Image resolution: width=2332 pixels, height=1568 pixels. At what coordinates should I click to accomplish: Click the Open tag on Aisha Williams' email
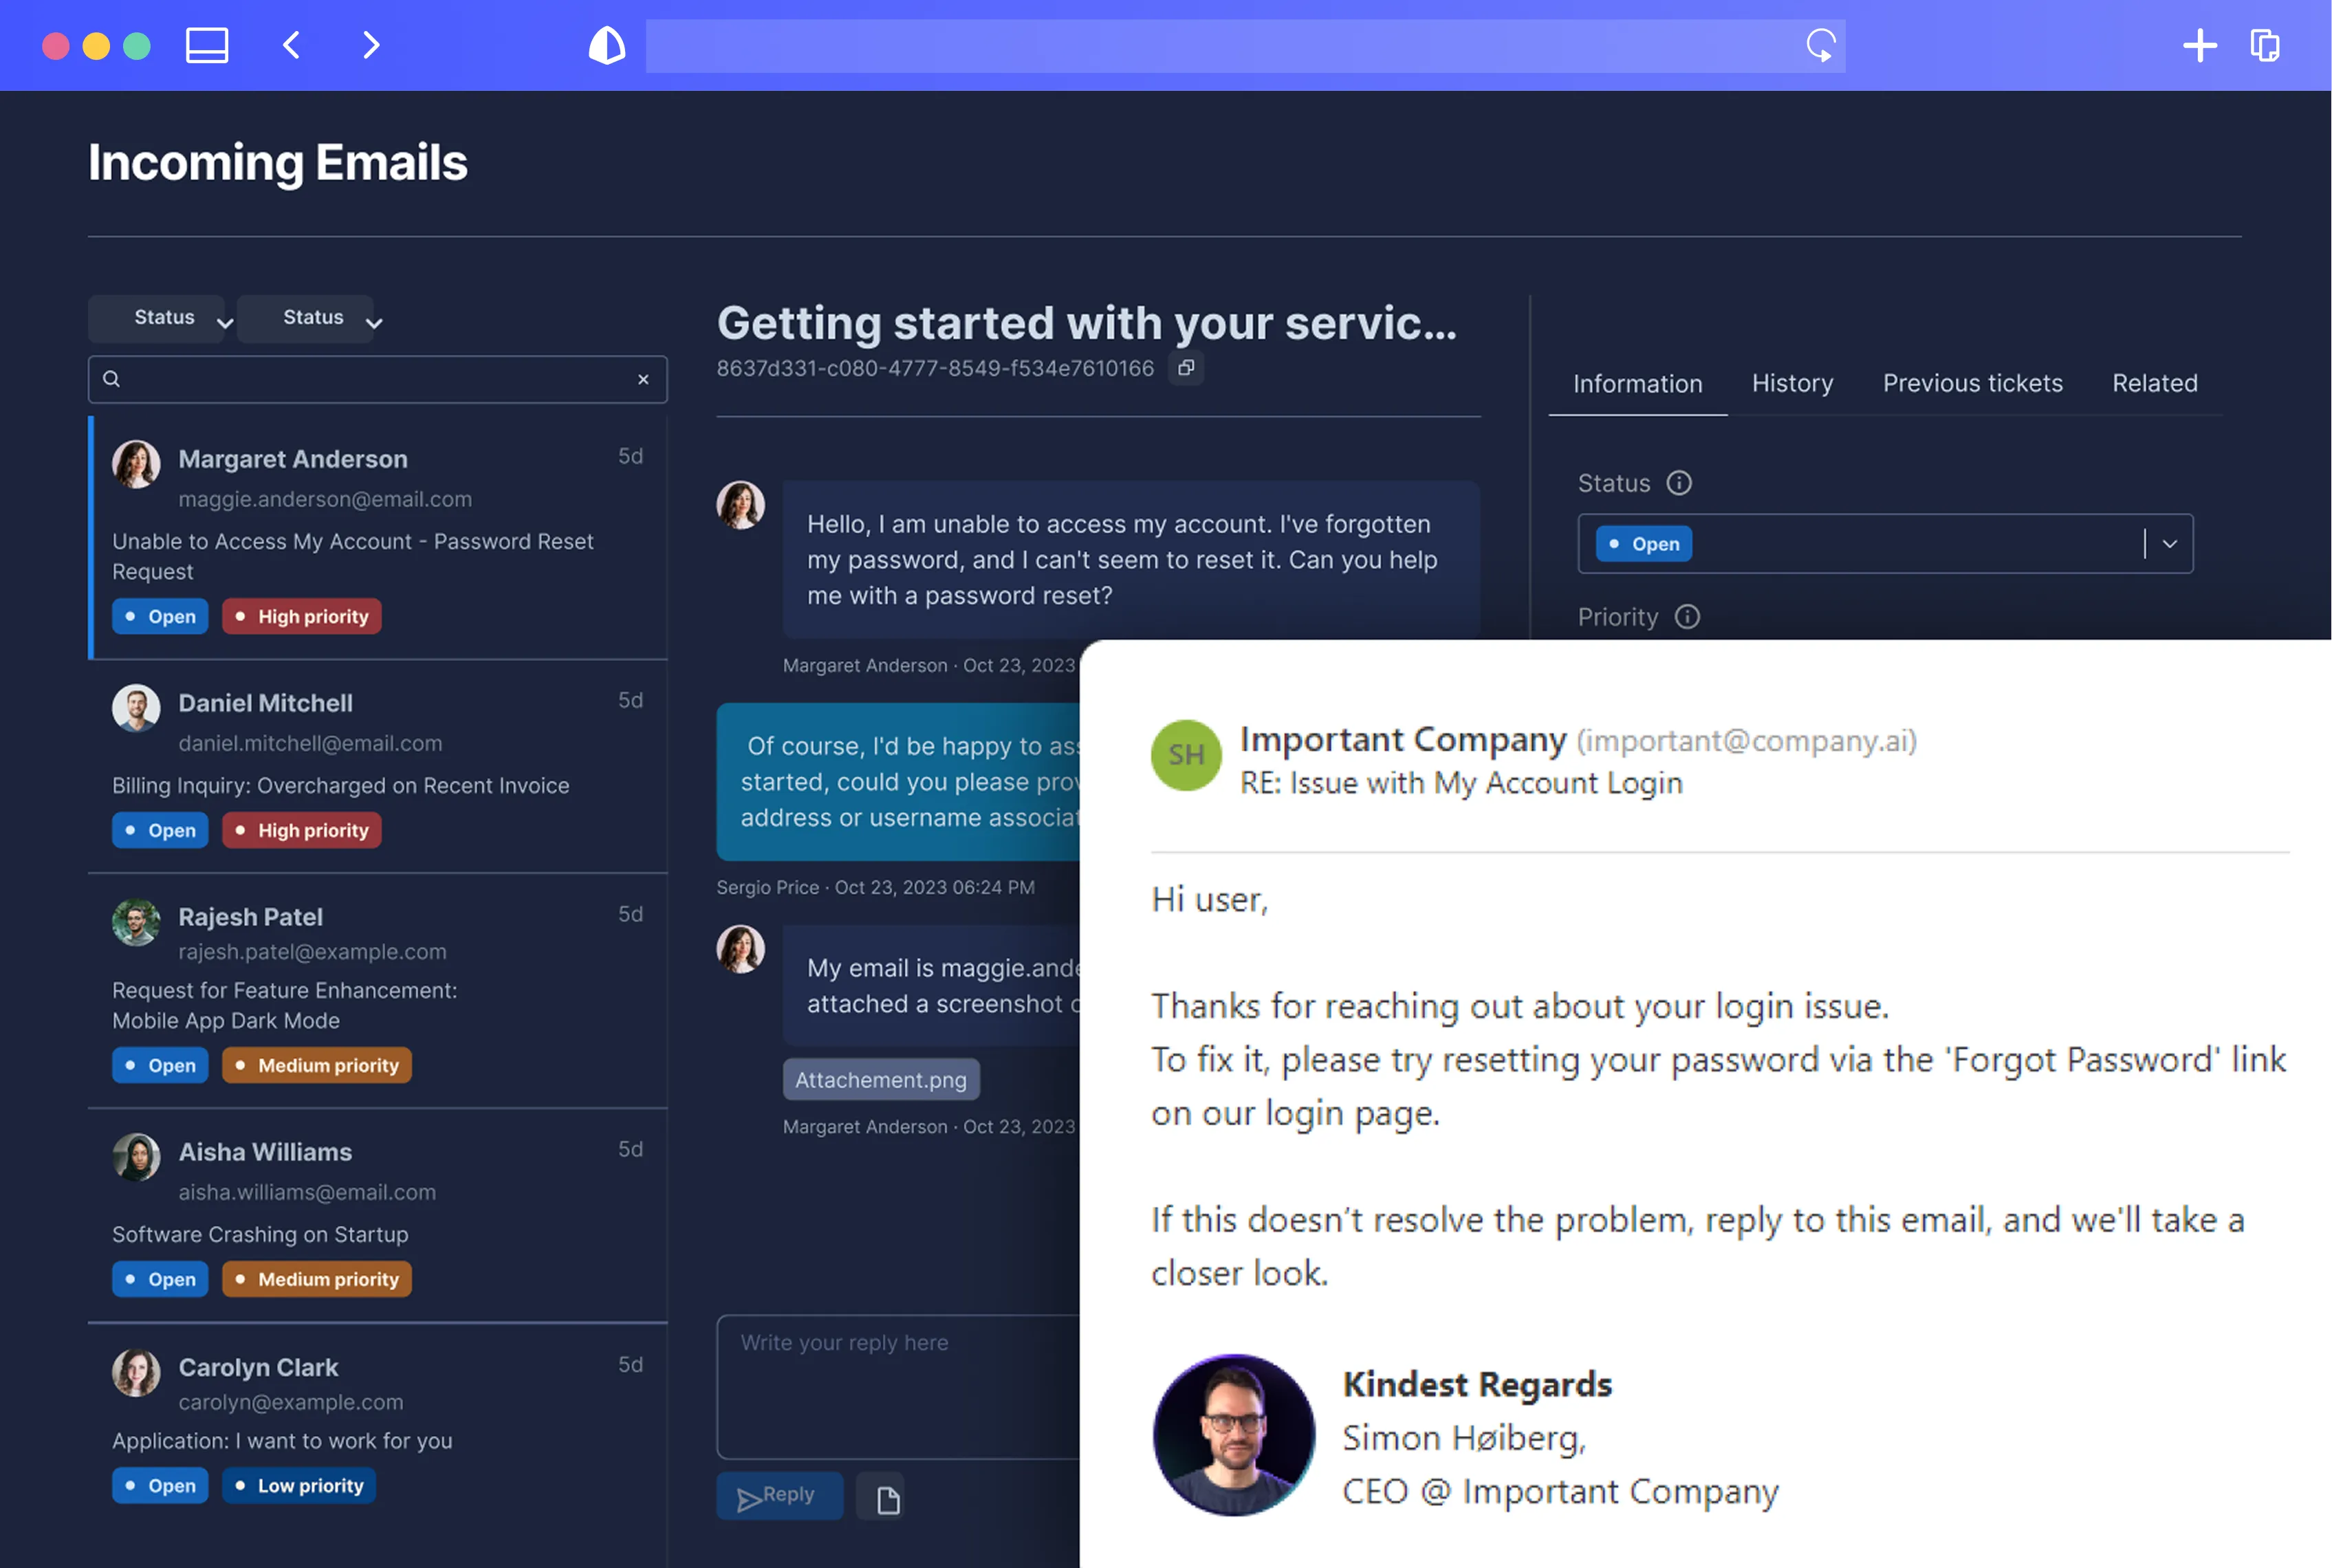(x=160, y=1280)
